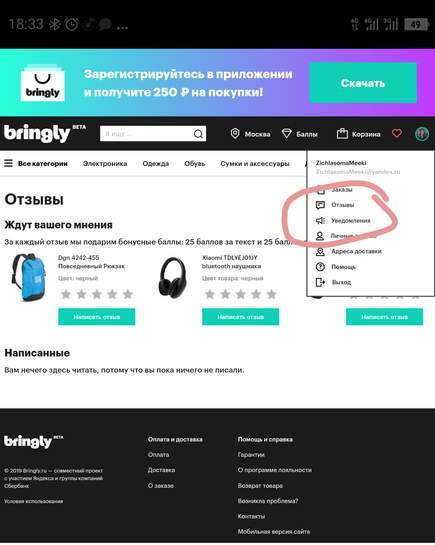Open Помощь from the profile menu
This screenshot has width=435, height=545.
pyautogui.click(x=343, y=267)
